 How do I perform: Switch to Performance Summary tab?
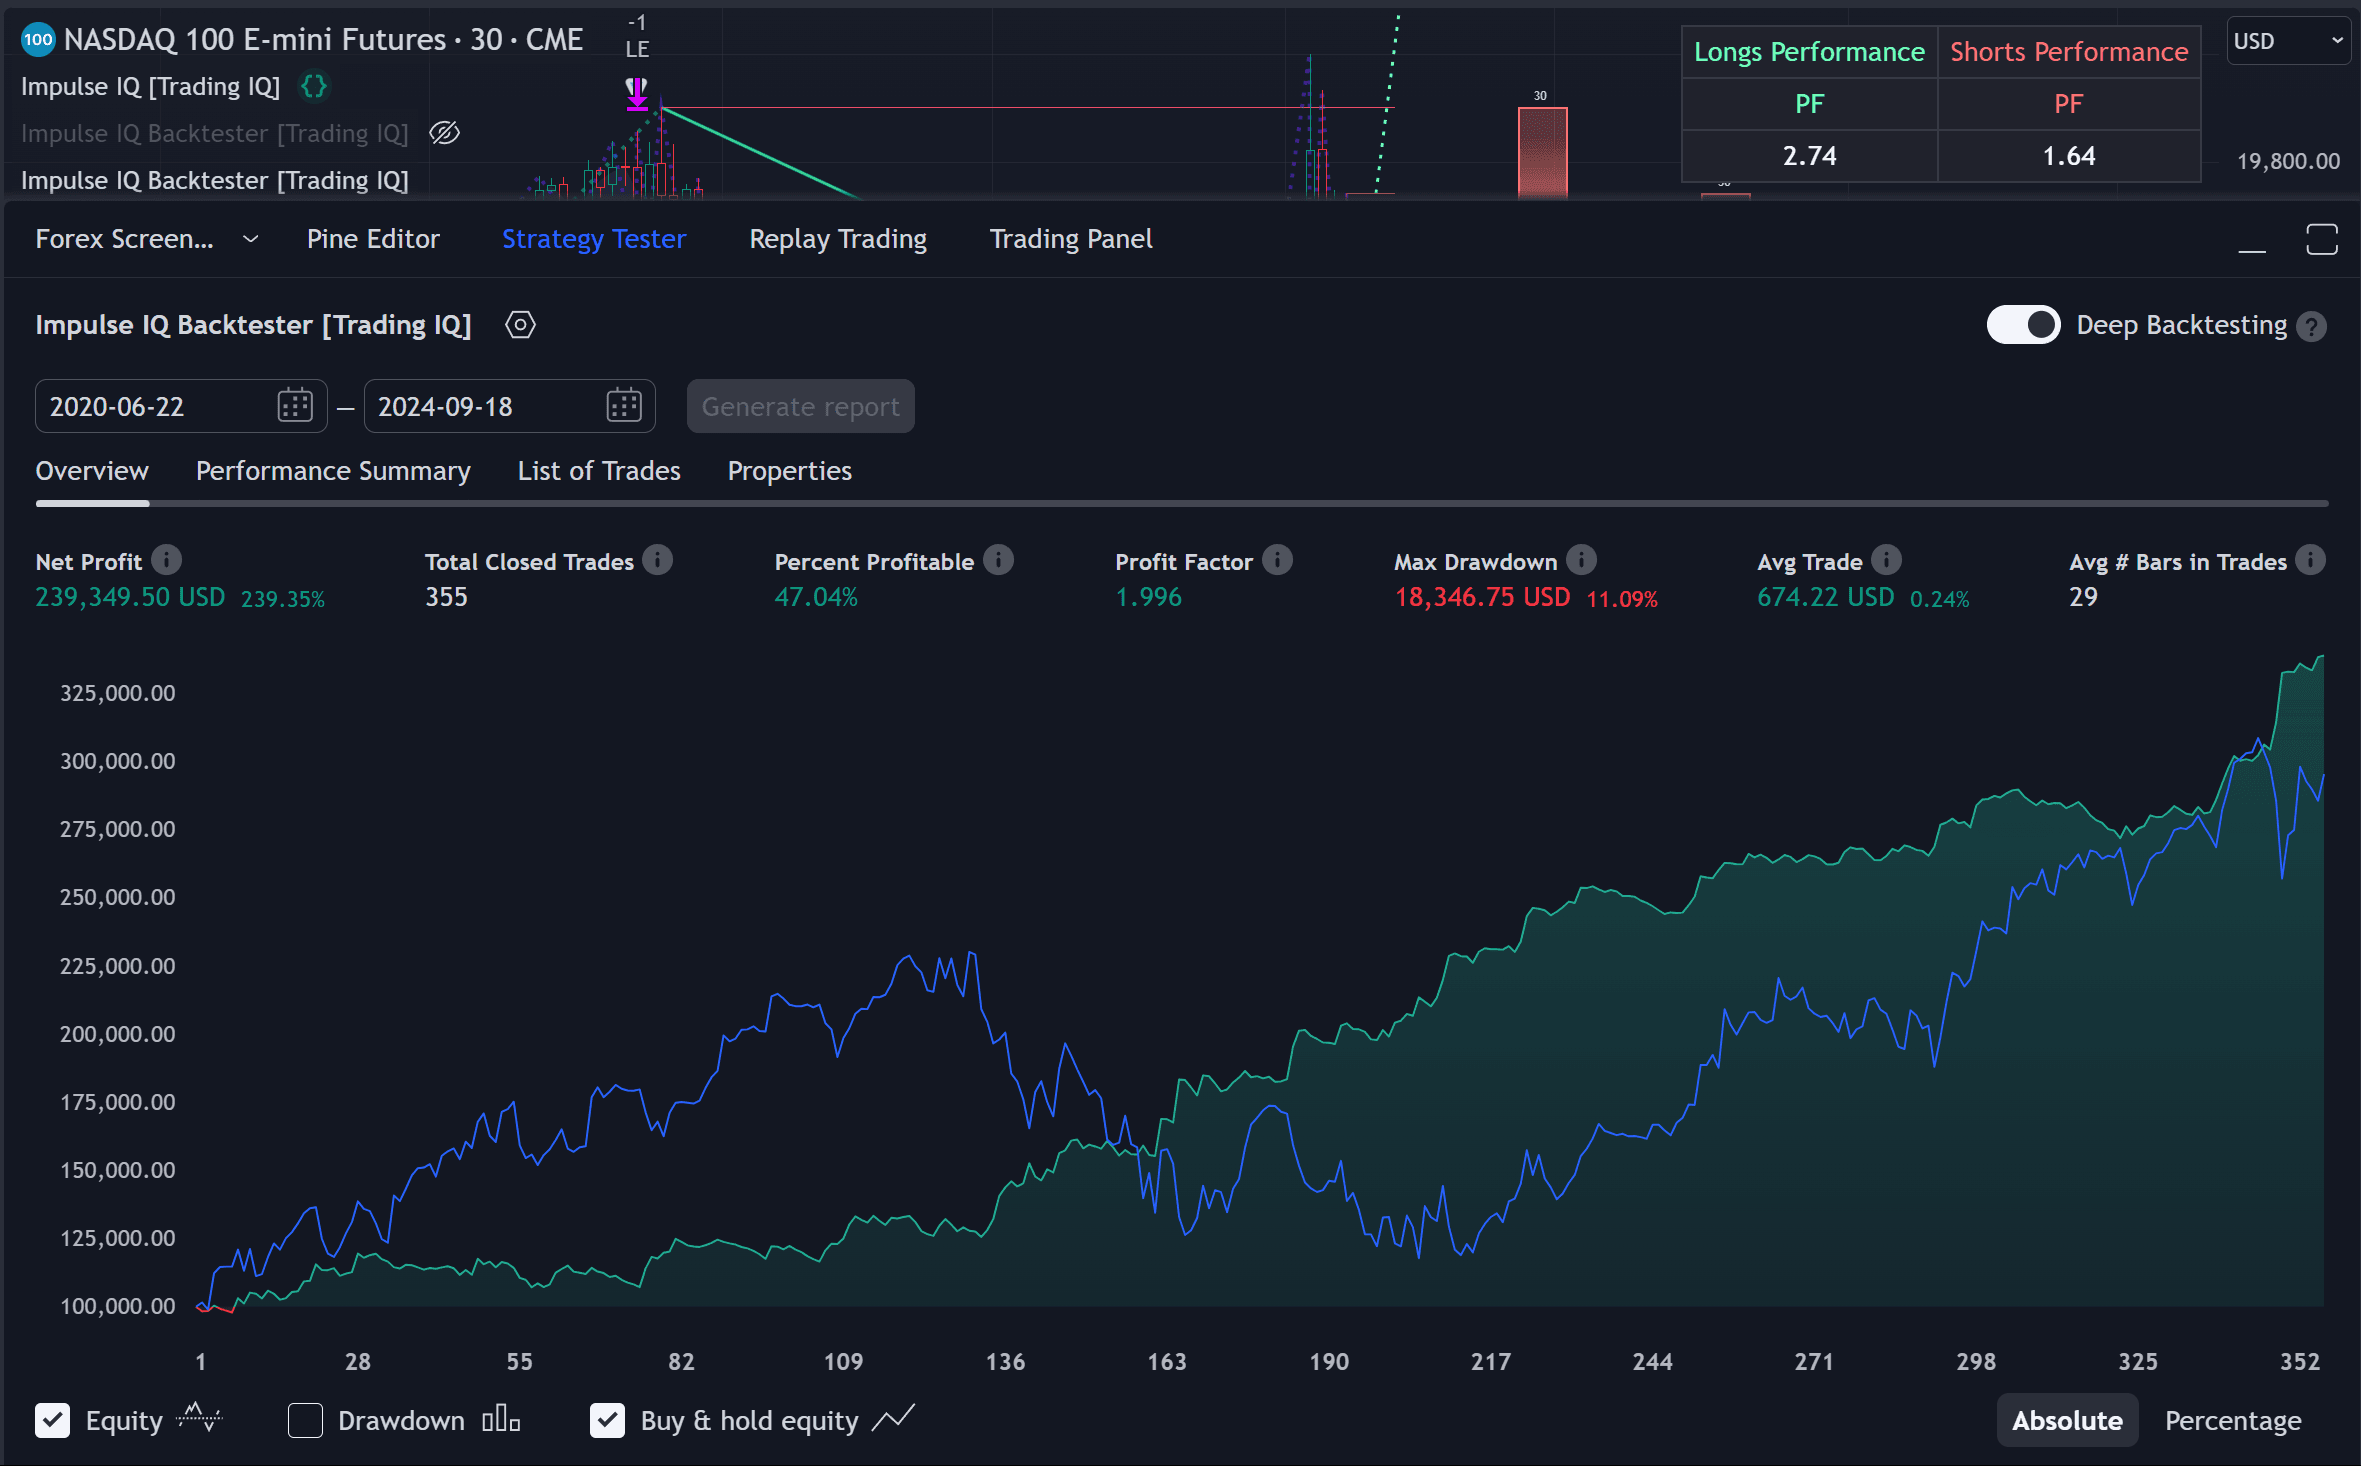pyautogui.click(x=333, y=471)
